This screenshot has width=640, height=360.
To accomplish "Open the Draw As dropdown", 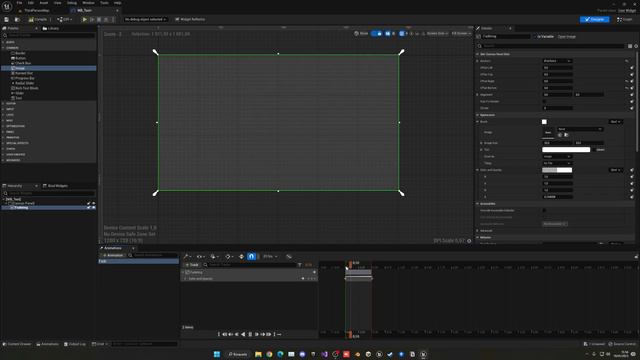I will 557,156.
